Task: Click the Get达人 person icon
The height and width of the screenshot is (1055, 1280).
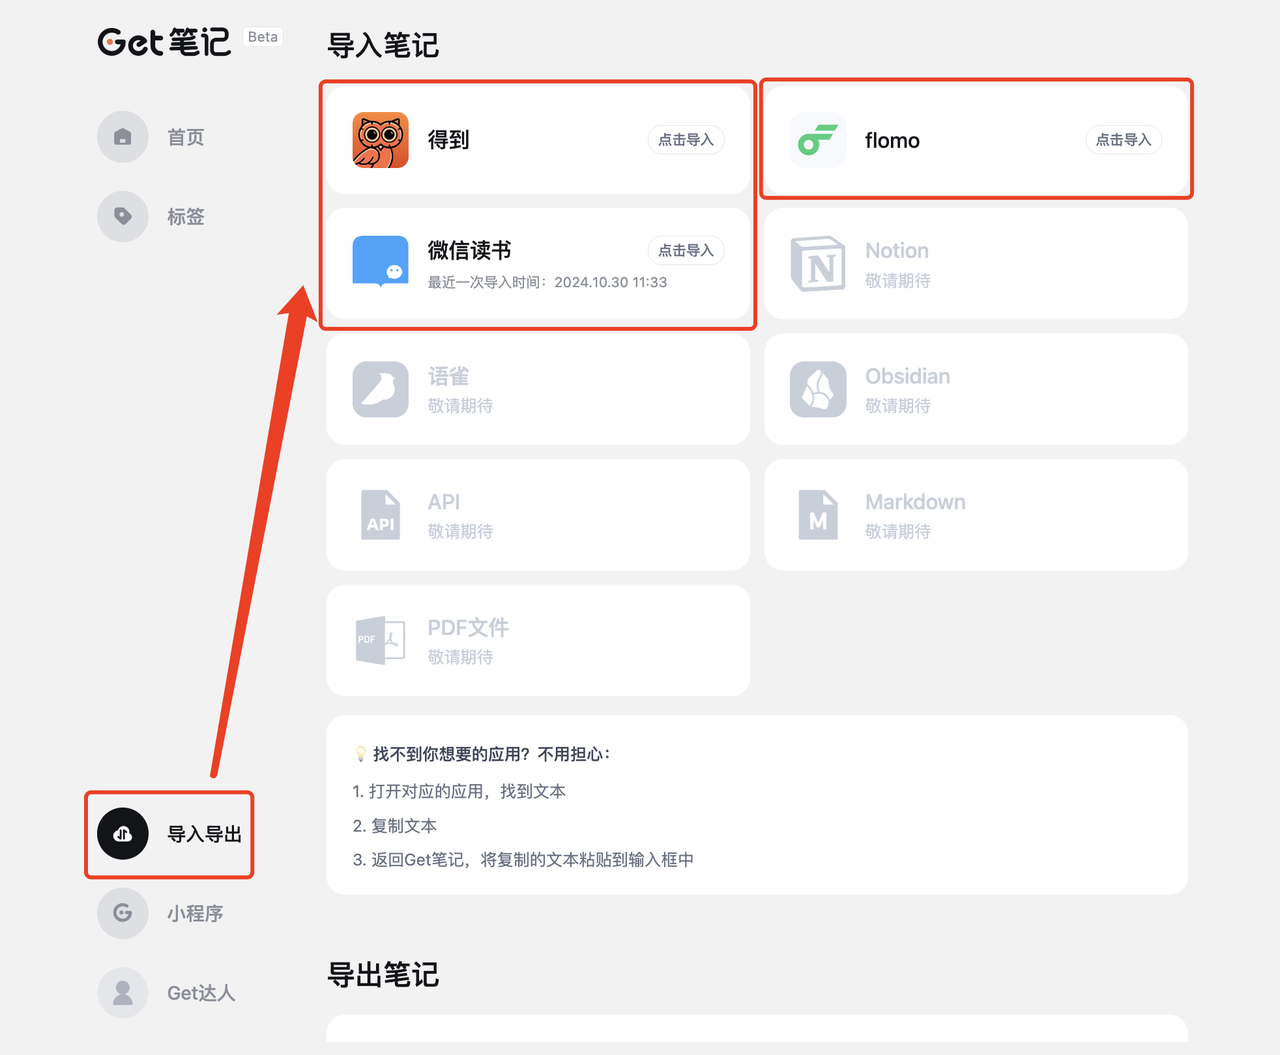Action: pos(123,992)
